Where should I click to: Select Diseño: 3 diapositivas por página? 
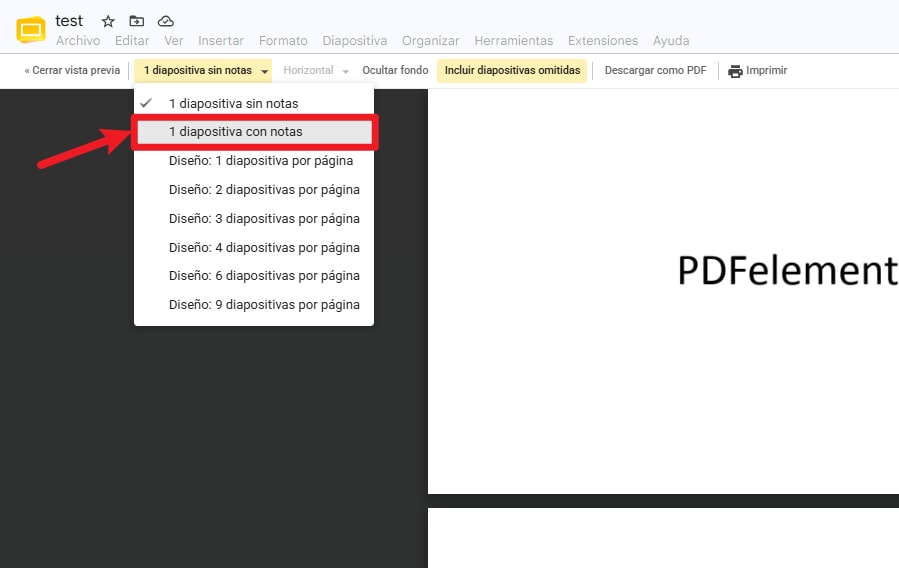click(x=254, y=219)
